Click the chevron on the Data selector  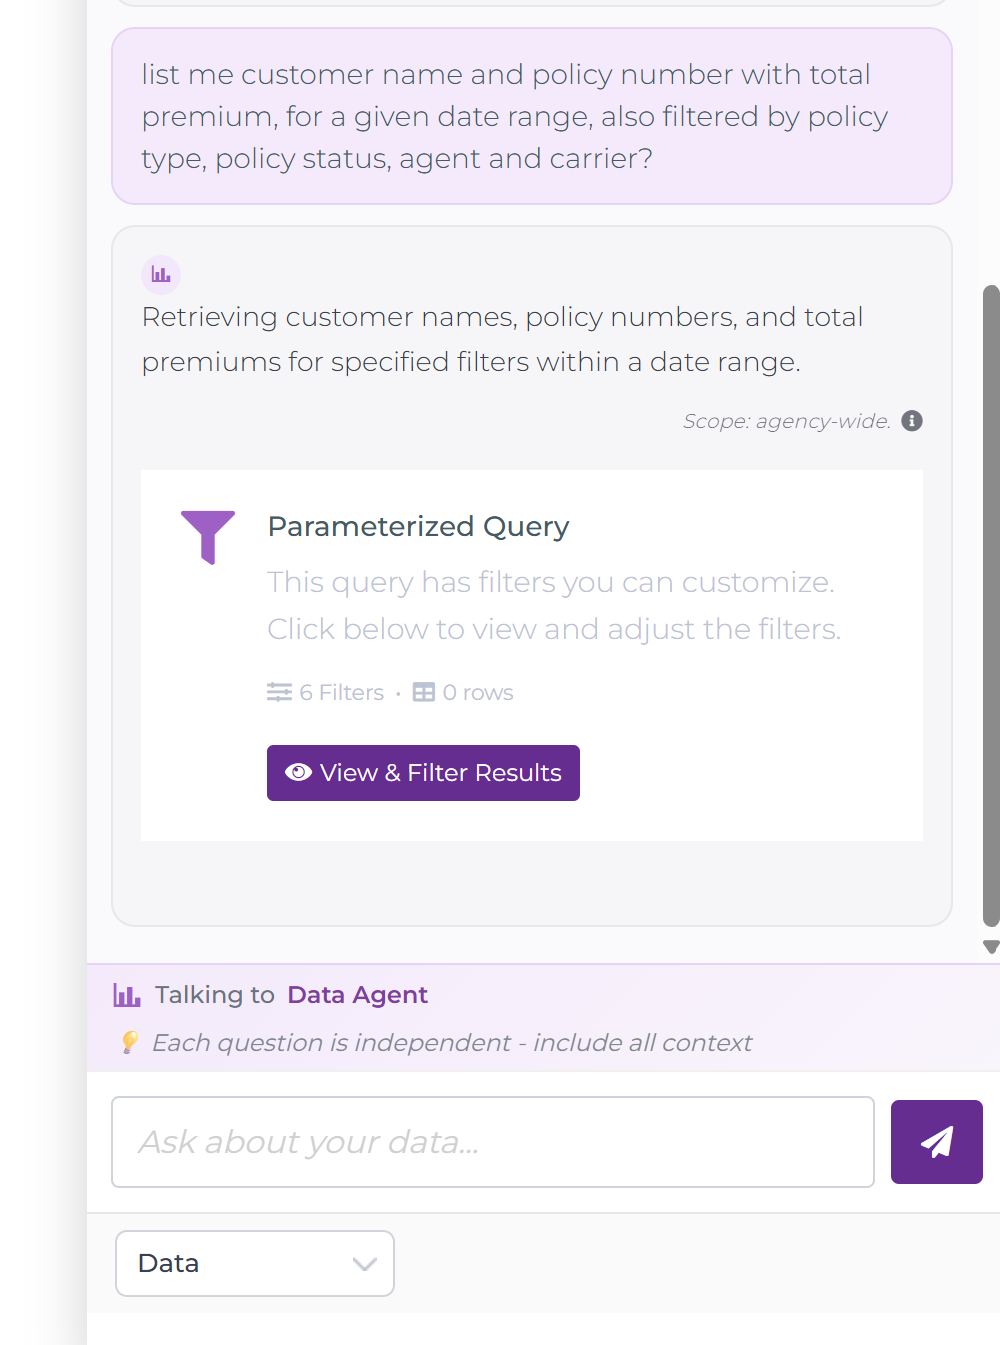(x=363, y=1263)
